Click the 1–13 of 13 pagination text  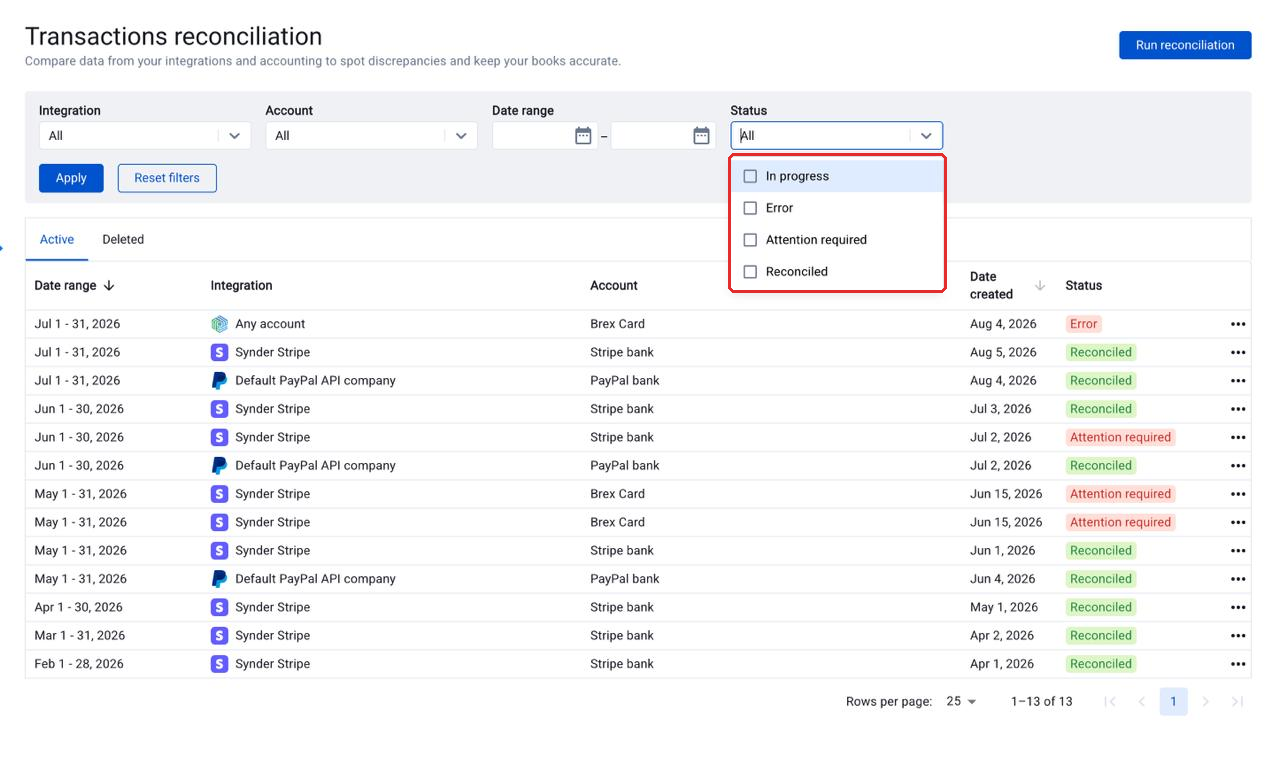click(x=1041, y=702)
